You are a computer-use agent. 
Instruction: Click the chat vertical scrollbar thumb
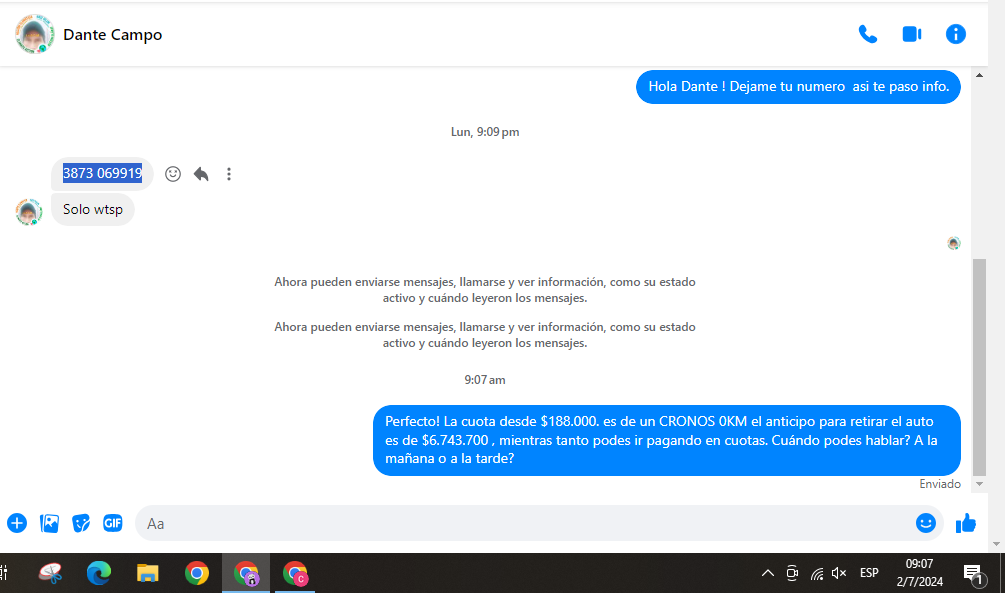click(x=979, y=367)
